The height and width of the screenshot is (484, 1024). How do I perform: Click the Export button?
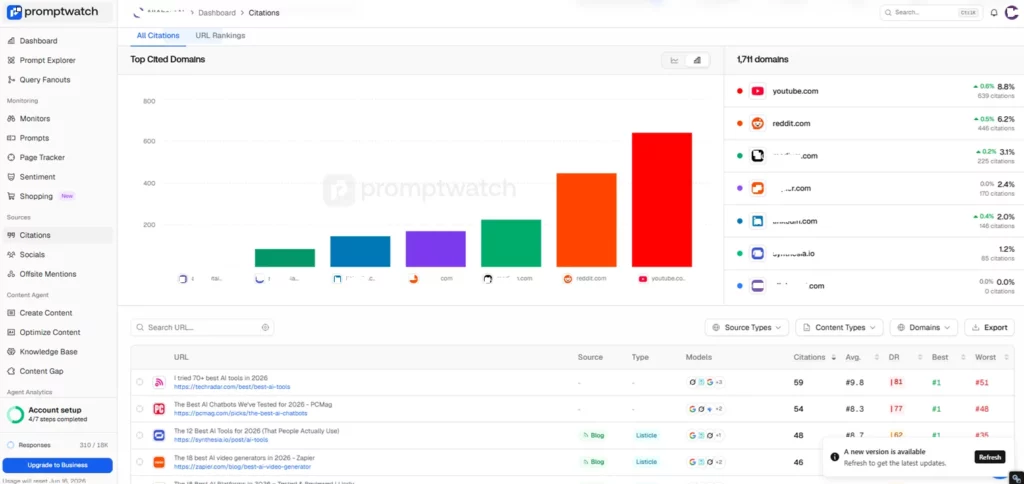(x=990, y=327)
